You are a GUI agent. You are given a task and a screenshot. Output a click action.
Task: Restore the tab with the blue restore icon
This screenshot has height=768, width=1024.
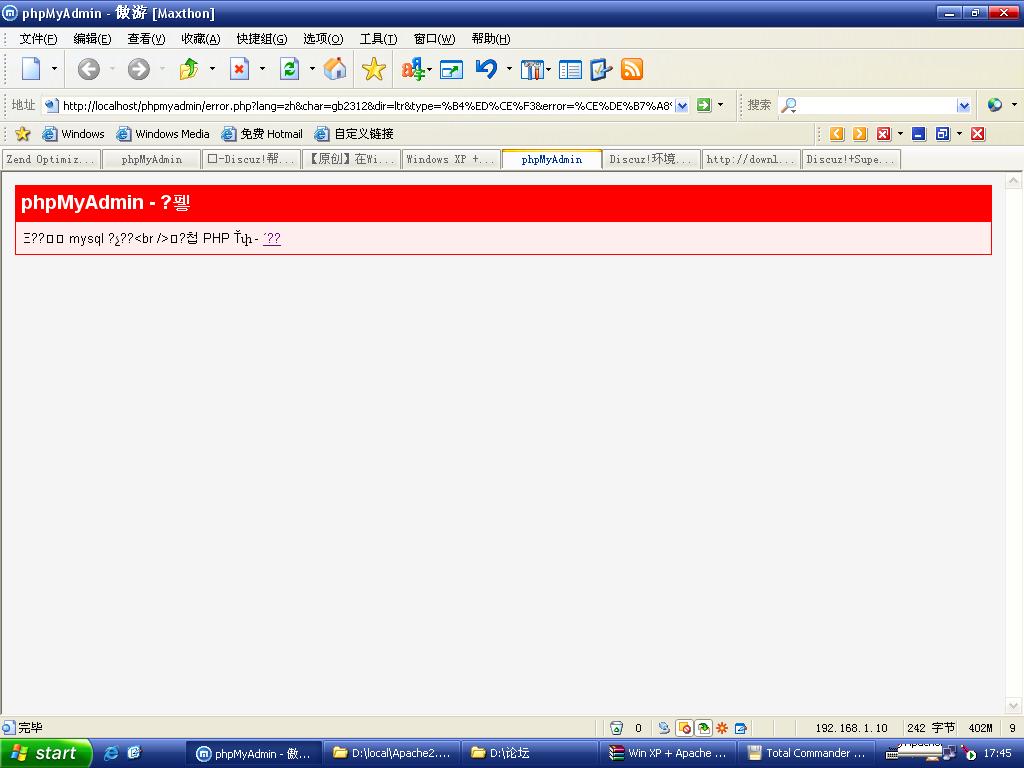(x=942, y=134)
